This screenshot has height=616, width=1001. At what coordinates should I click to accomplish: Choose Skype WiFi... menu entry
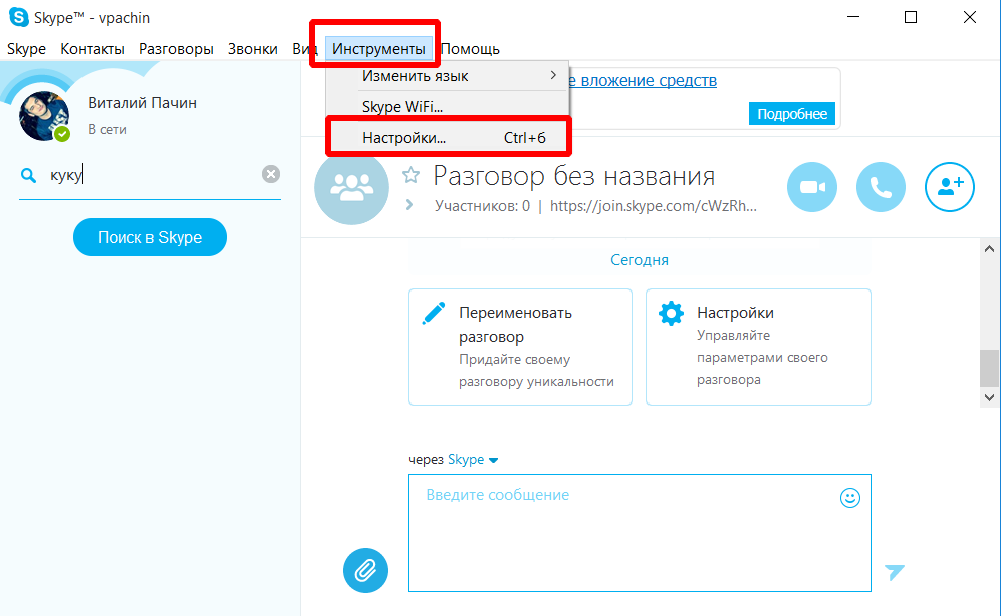point(402,107)
